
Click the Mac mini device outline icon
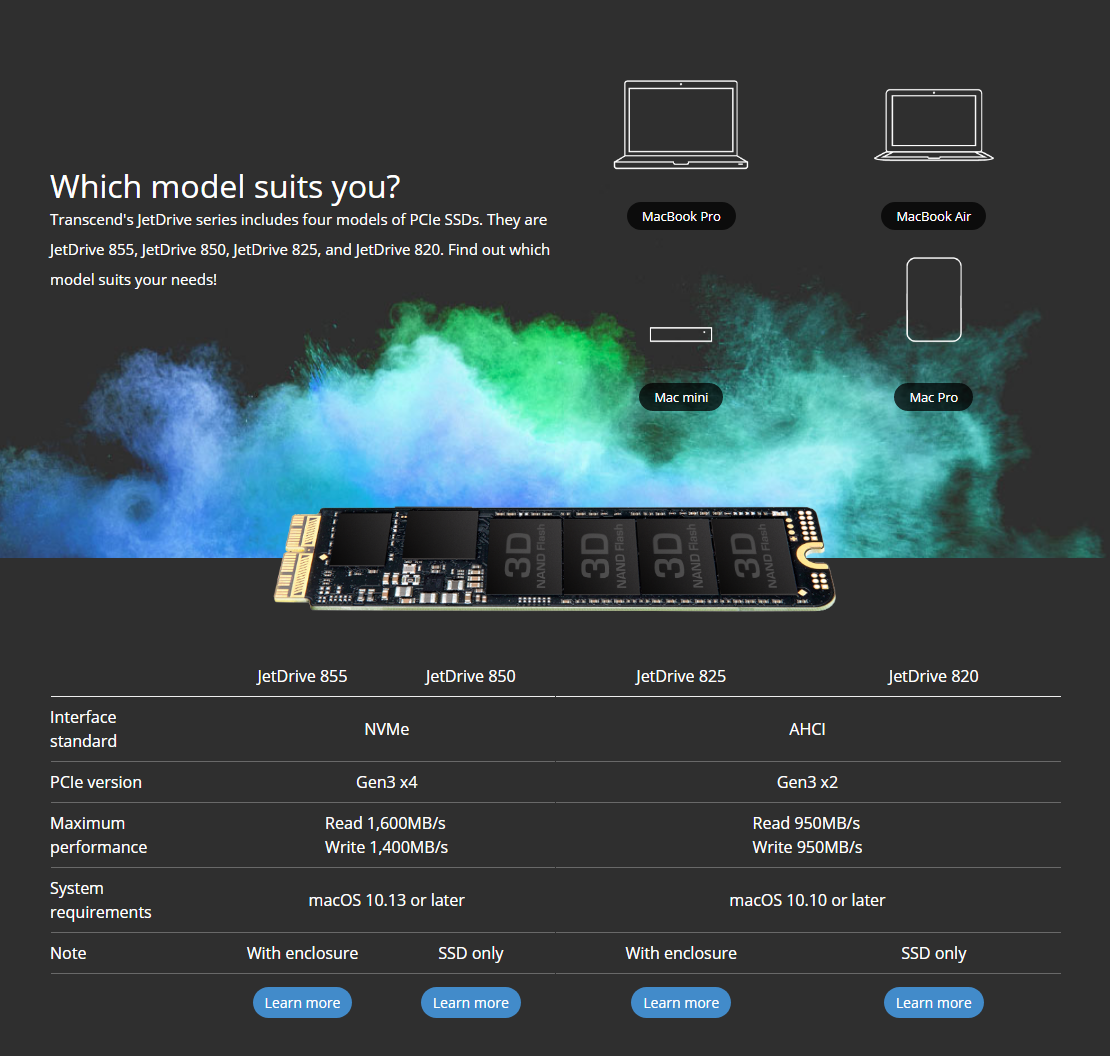click(681, 334)
